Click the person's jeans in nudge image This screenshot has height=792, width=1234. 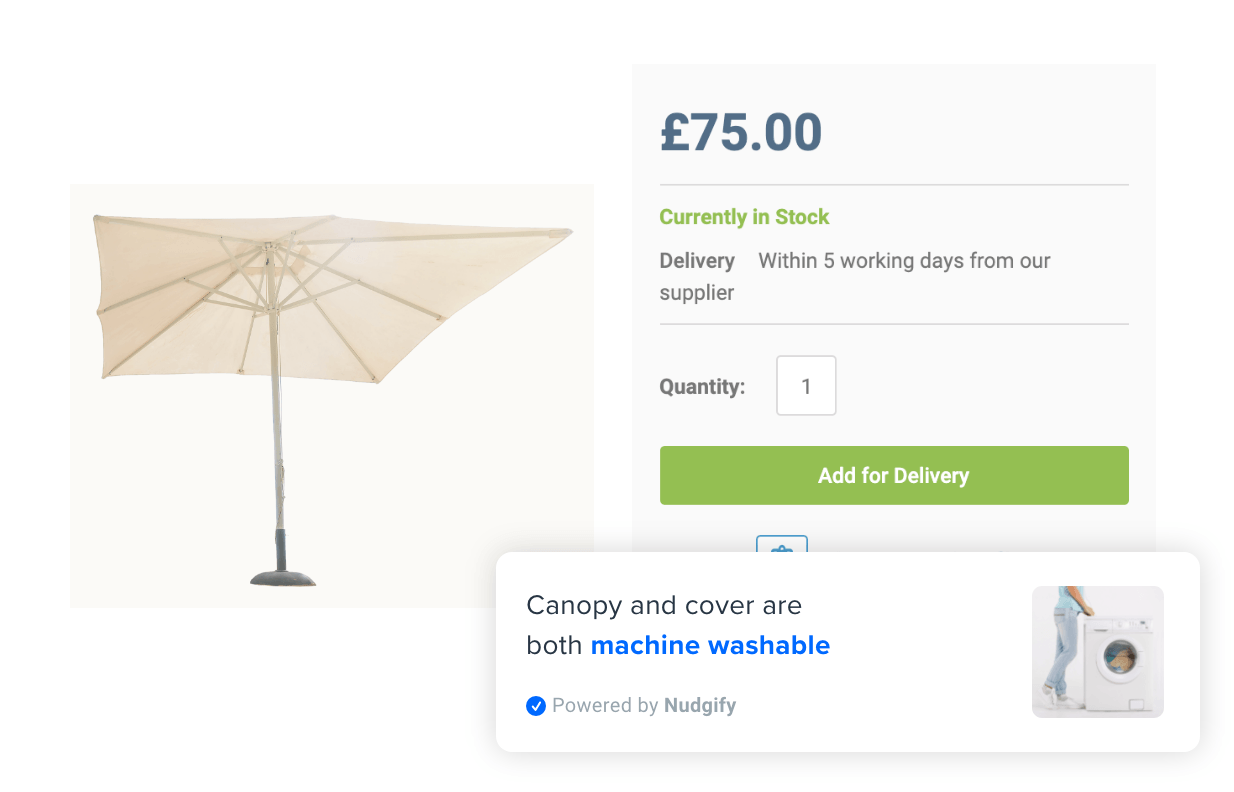click(1065, 648)
